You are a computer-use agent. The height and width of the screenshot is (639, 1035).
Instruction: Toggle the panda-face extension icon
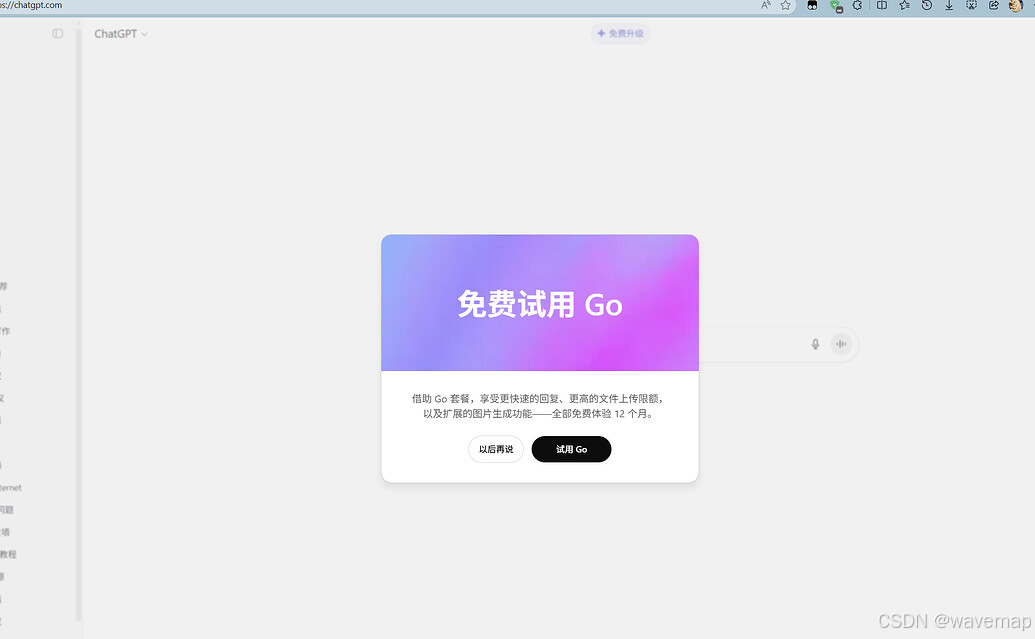[812, 6]
